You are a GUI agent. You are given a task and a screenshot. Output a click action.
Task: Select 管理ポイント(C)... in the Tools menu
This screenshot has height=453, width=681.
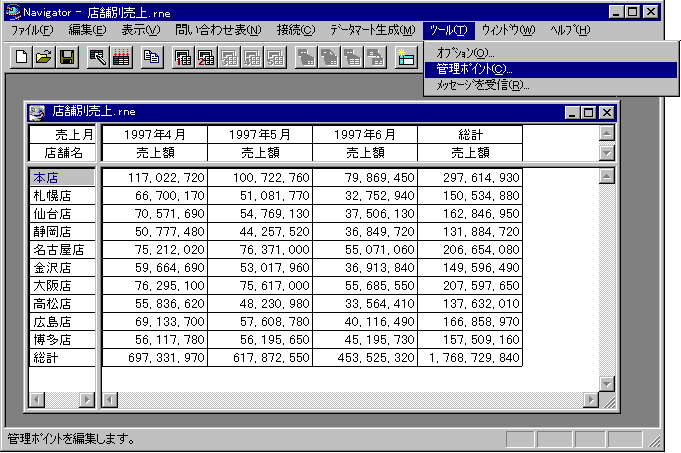(x=474, y=69)
